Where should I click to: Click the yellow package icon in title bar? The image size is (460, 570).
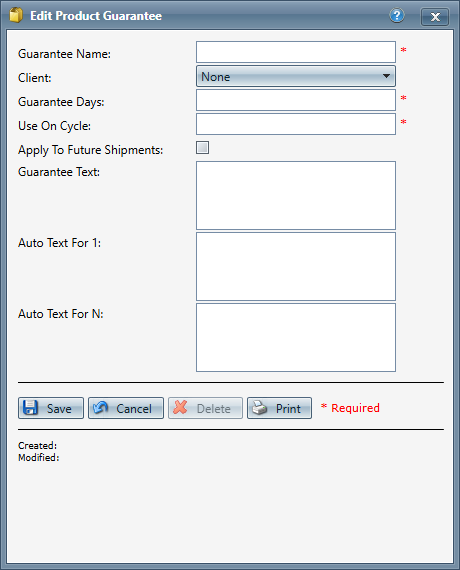16,15
